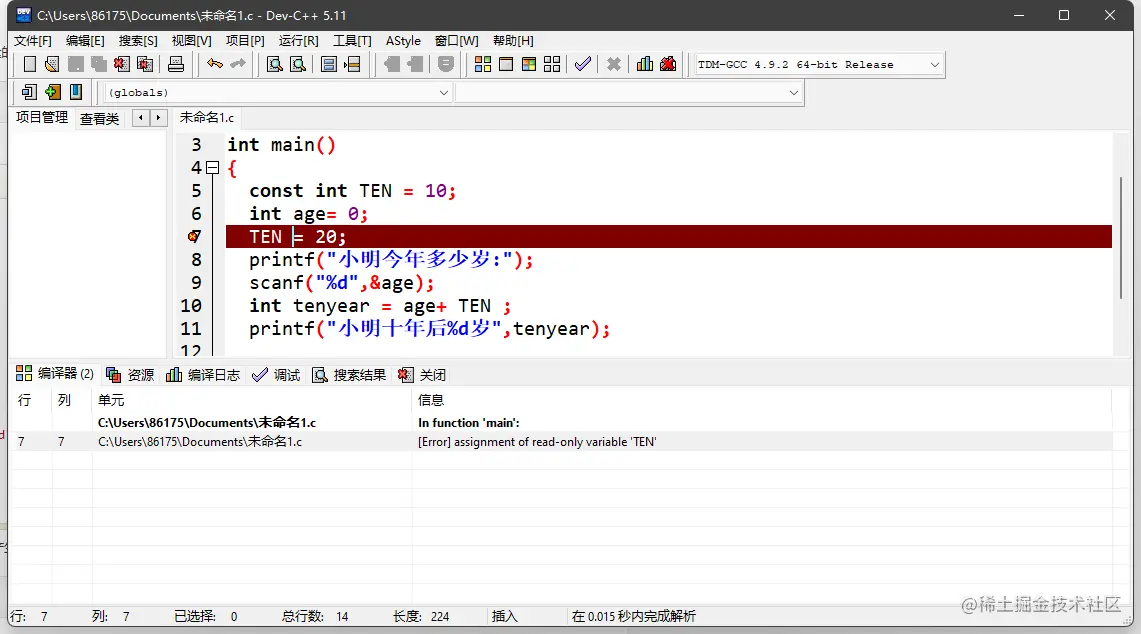
Task: Click the 总行数 14 status entry
Action: (315, 617)
